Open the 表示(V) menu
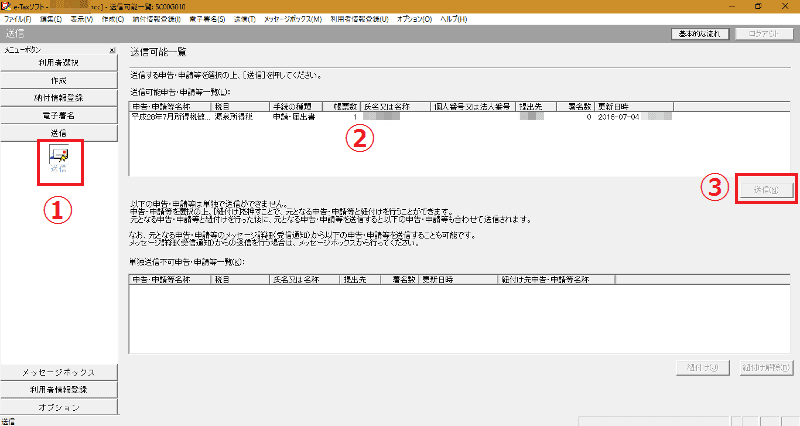The height and width of the screenshot is (426, 800). (x=82, y=19)
